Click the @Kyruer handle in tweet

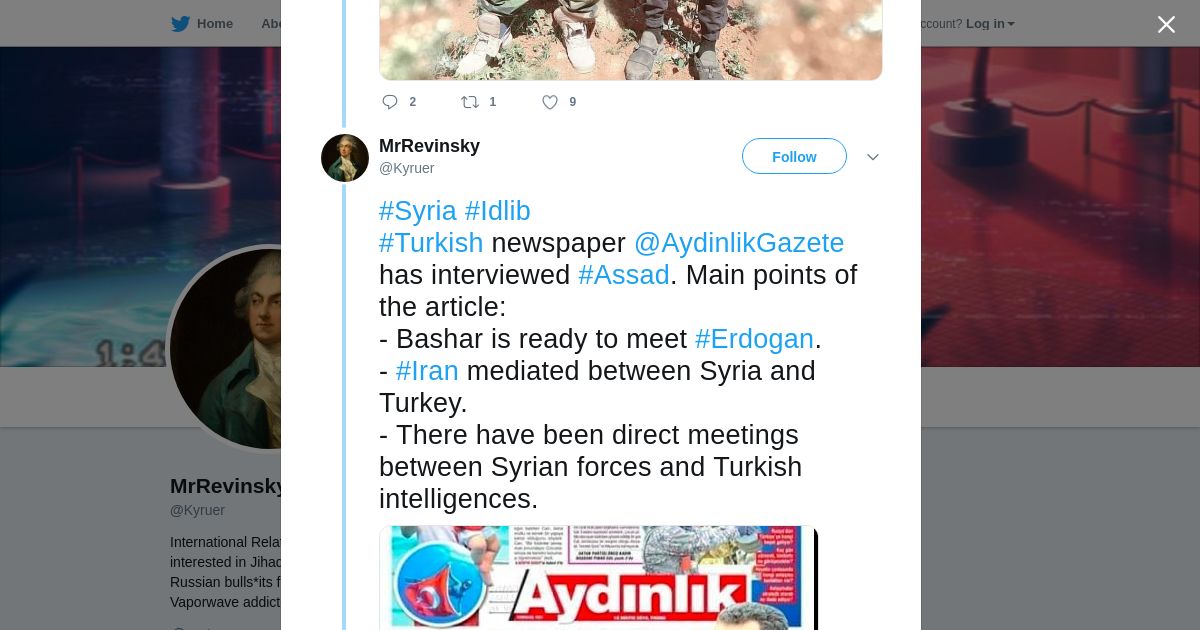click(x=406, y=168)
